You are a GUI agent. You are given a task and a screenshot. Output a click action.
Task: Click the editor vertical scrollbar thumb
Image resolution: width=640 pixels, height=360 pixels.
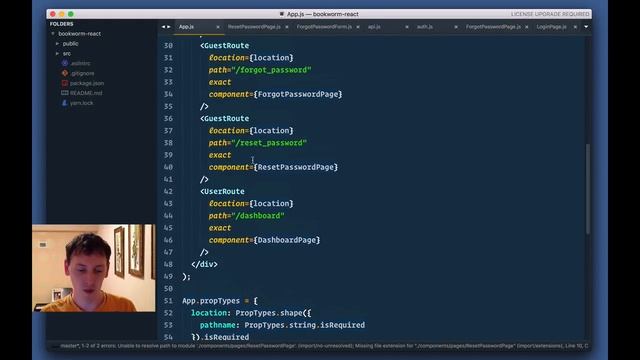588,189
